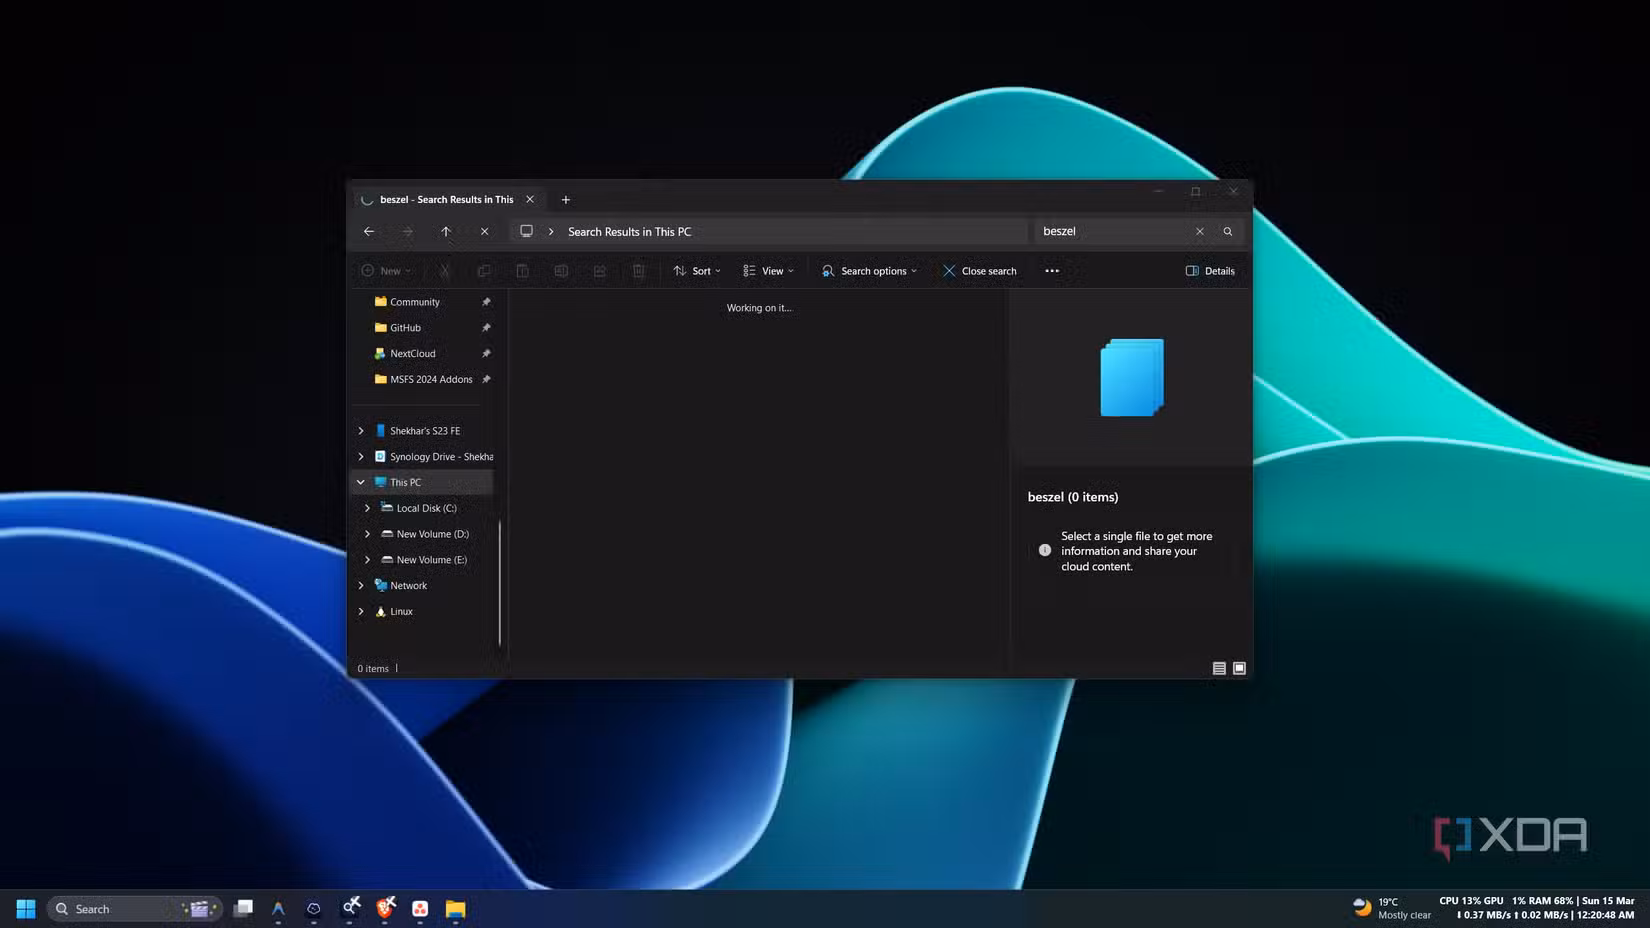Select the beszel Search Results tab

point(447,199)
